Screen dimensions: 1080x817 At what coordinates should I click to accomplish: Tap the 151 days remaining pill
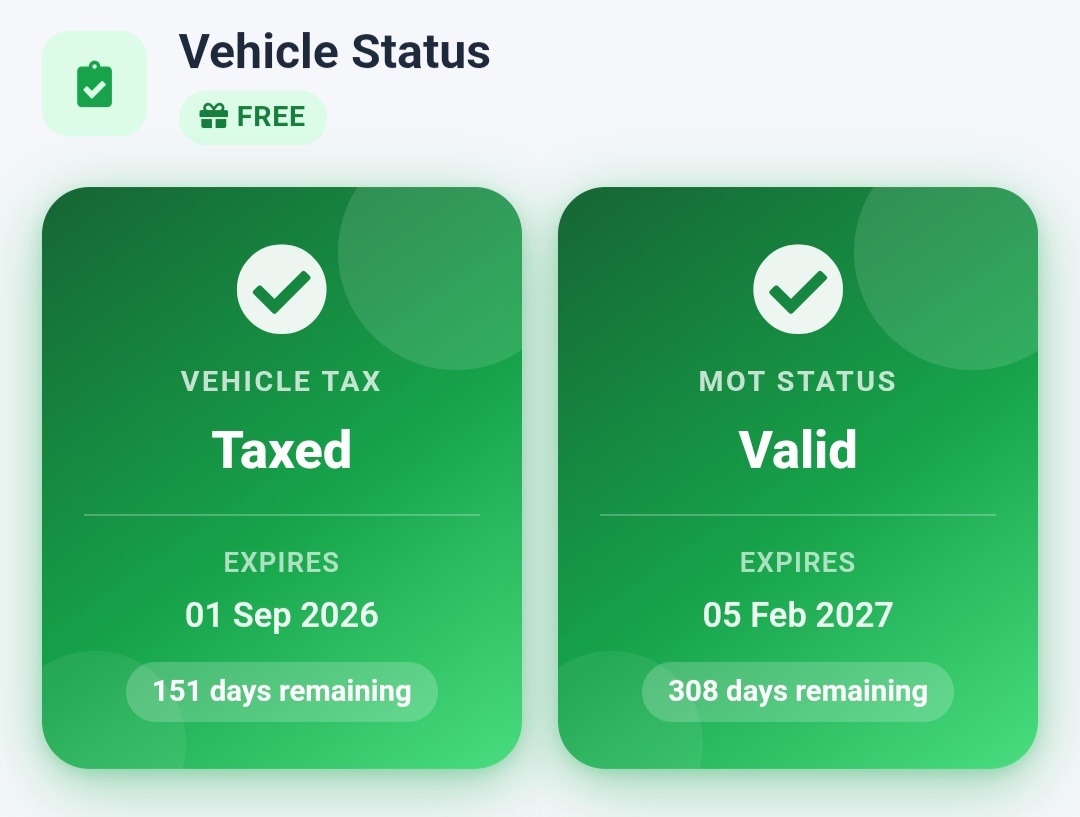pyautogui.click(x=282, y=691)
